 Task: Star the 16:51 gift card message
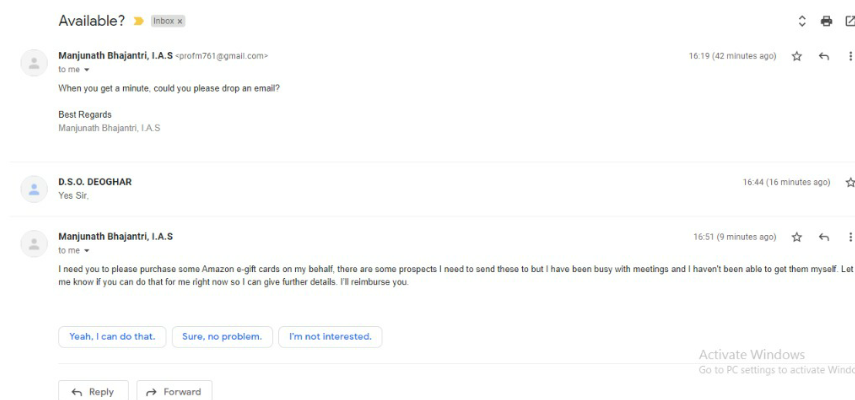click(799, 237)
